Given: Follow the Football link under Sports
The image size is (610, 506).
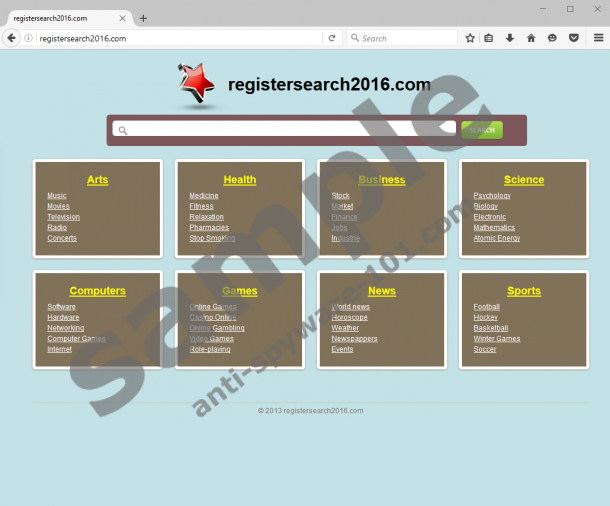Looking at the screenshot, I should pyautogui.click(x=486, y=307).
